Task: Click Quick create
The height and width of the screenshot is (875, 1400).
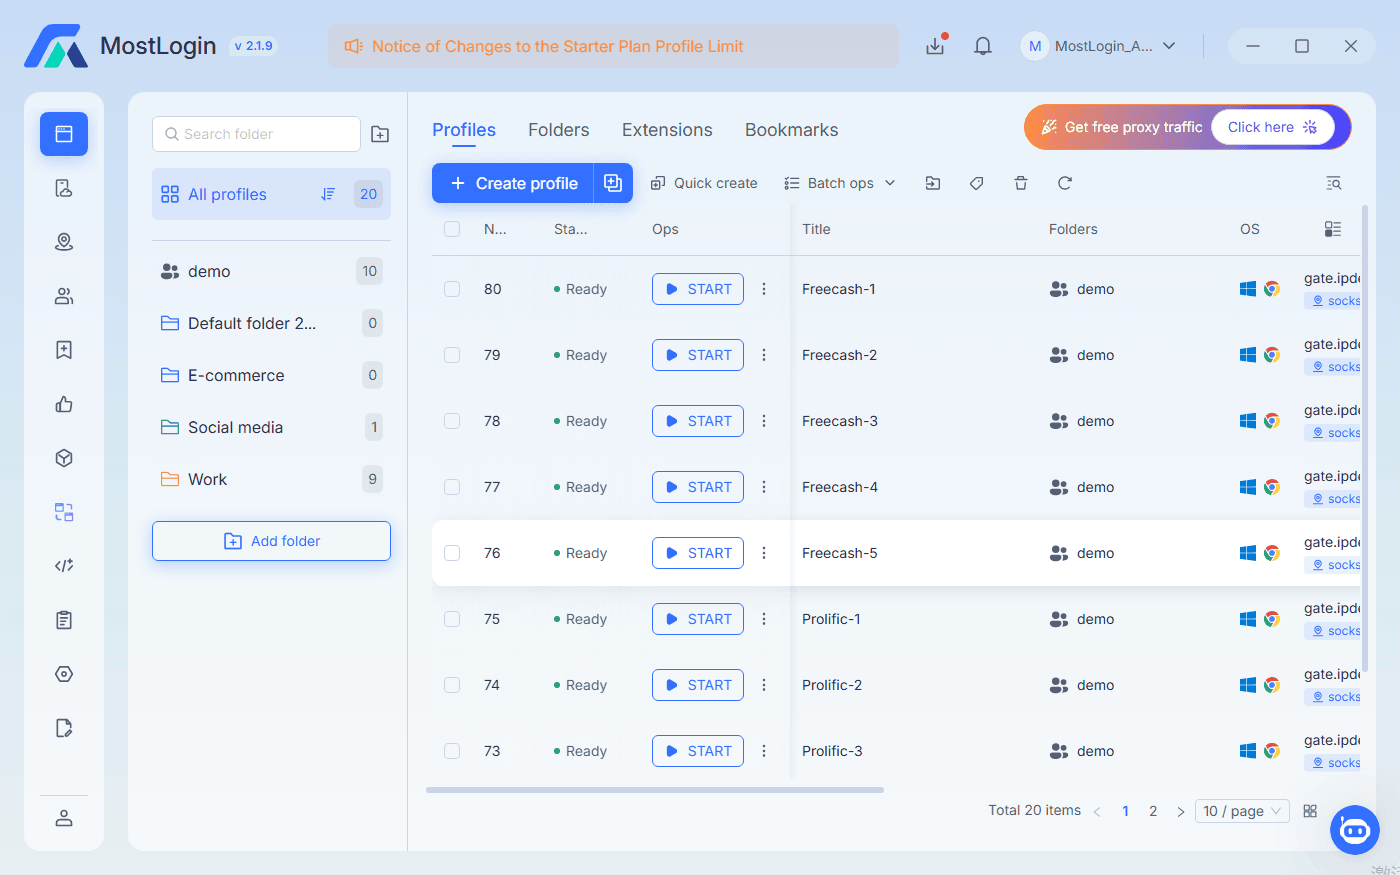Action: pyautogui.click(x=704, y=183)
